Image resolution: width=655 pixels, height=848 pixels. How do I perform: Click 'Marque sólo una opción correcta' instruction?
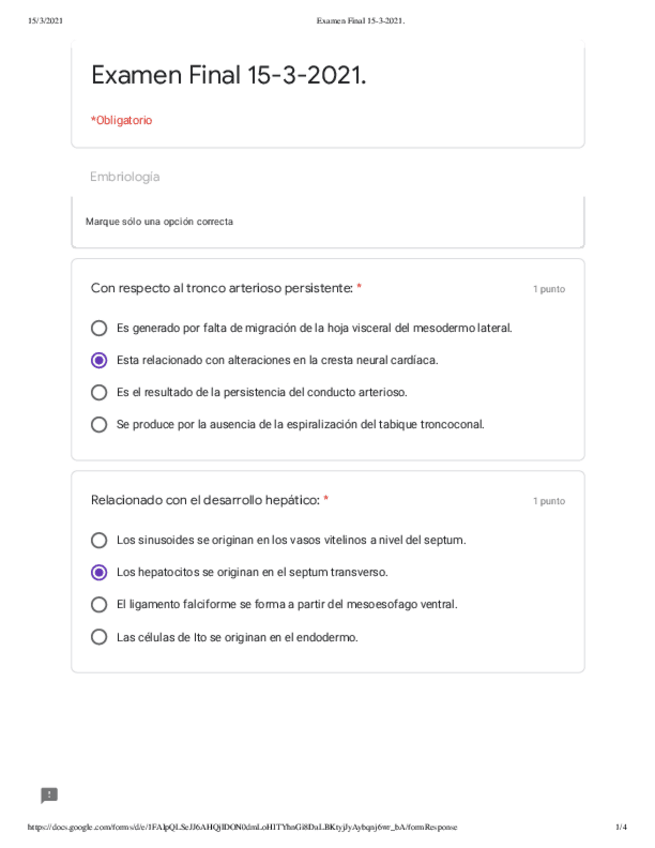pos(160,221)
